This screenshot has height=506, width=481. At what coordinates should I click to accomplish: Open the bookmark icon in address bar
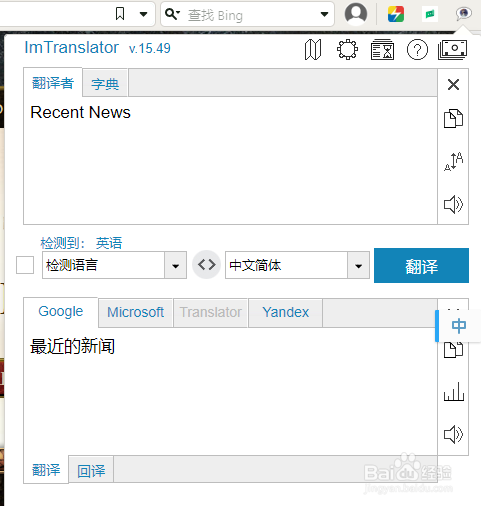120,14
